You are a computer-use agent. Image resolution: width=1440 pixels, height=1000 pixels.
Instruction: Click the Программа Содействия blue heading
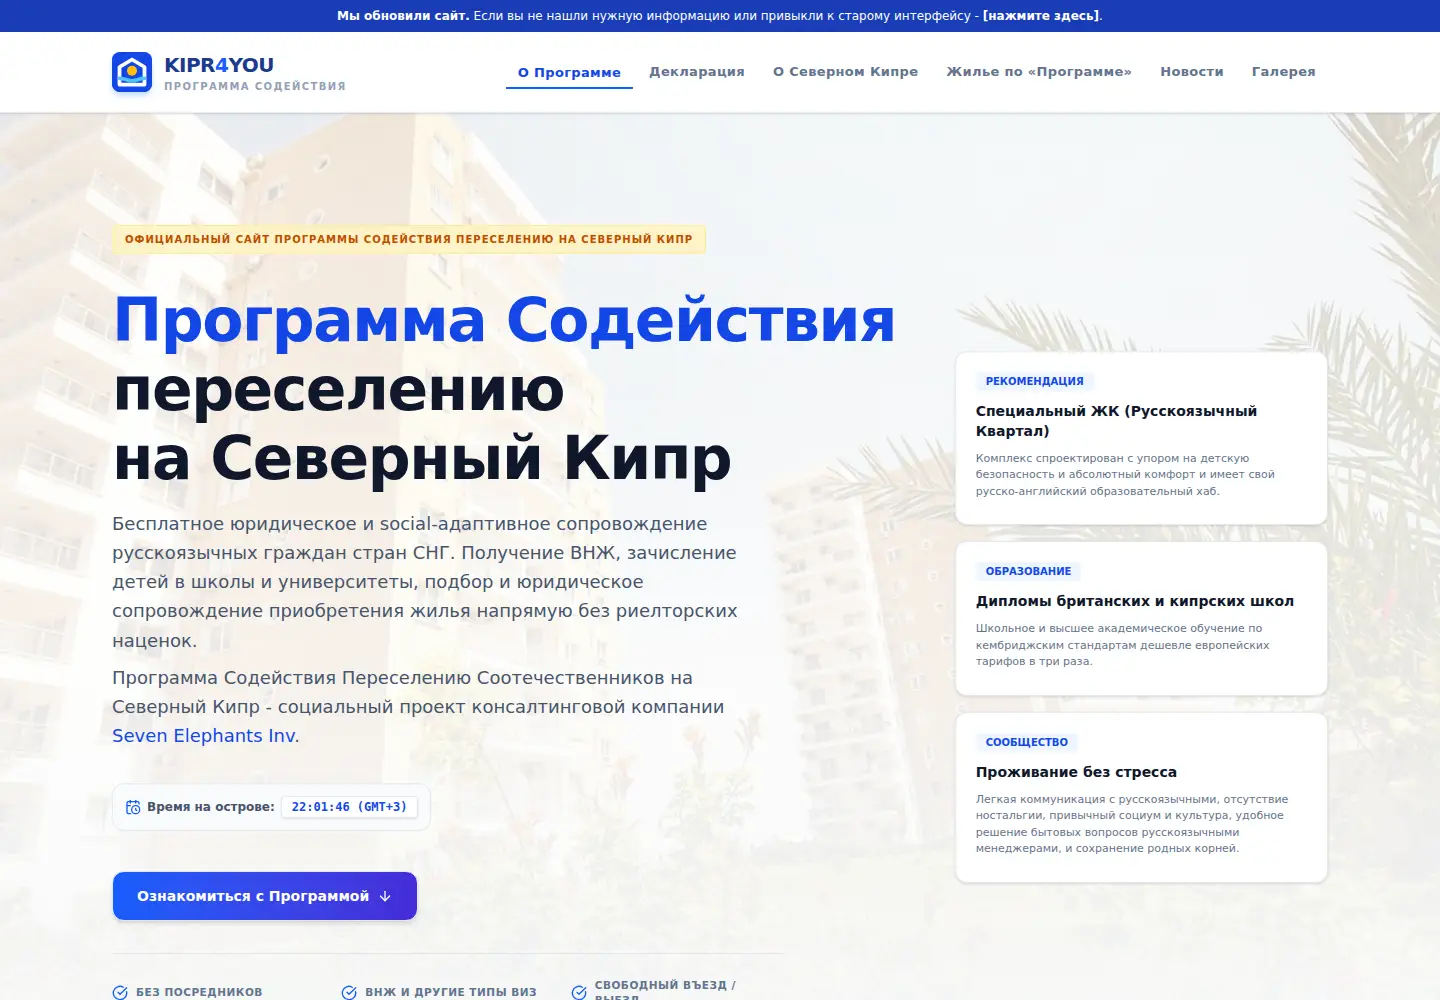[504, 321]
